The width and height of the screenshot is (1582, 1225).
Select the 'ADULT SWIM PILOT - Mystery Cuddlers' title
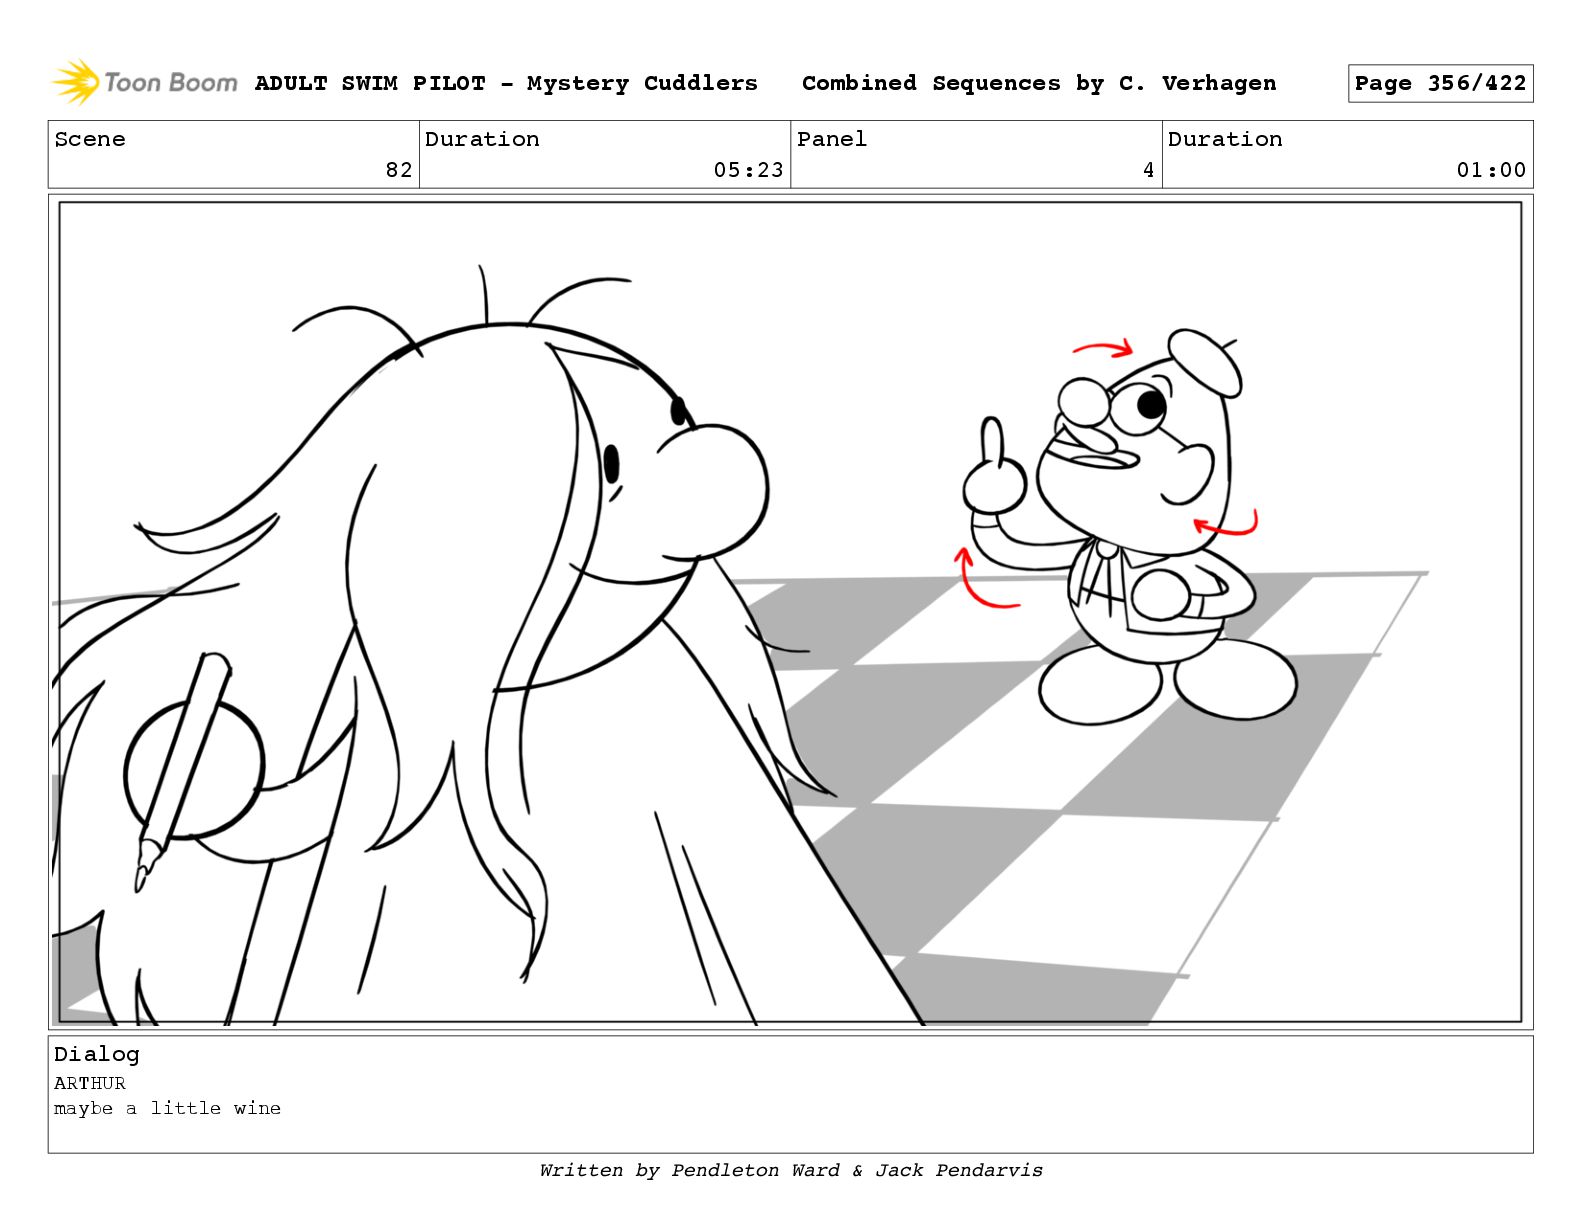point(506,83)
